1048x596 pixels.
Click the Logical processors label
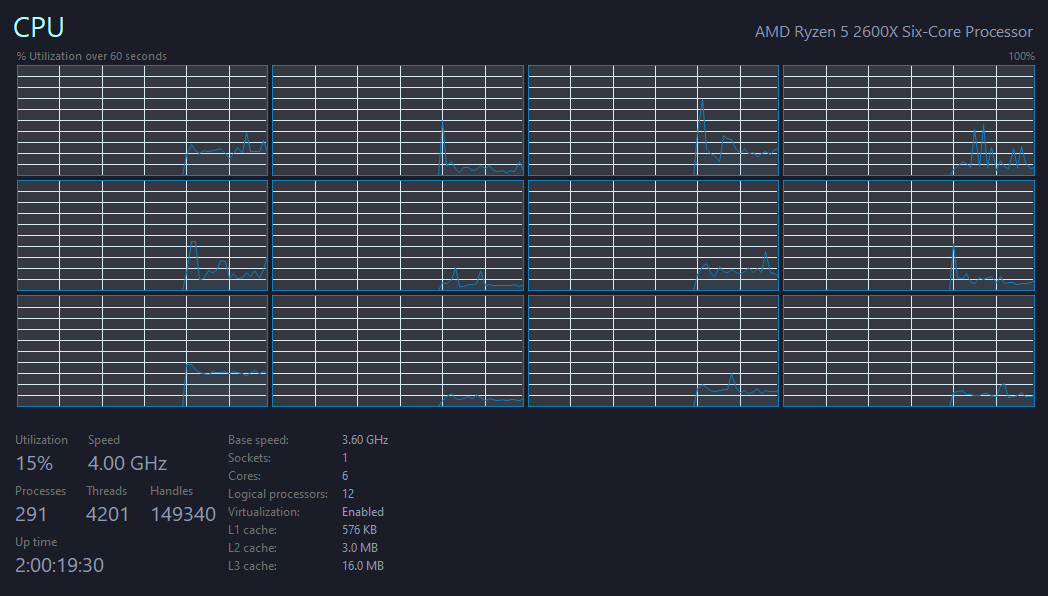click(x=278, y=494)
